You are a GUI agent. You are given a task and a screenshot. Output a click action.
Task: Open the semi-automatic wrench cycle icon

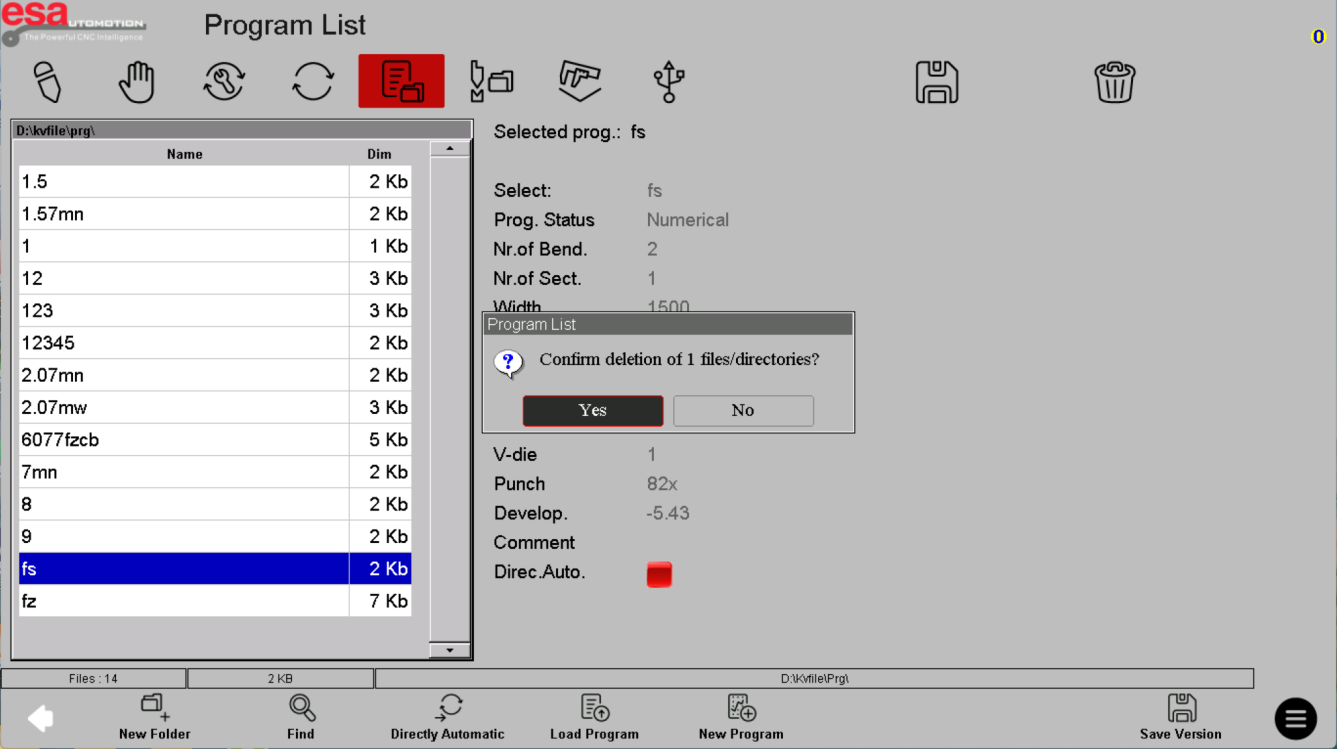[x=224, y=82]
